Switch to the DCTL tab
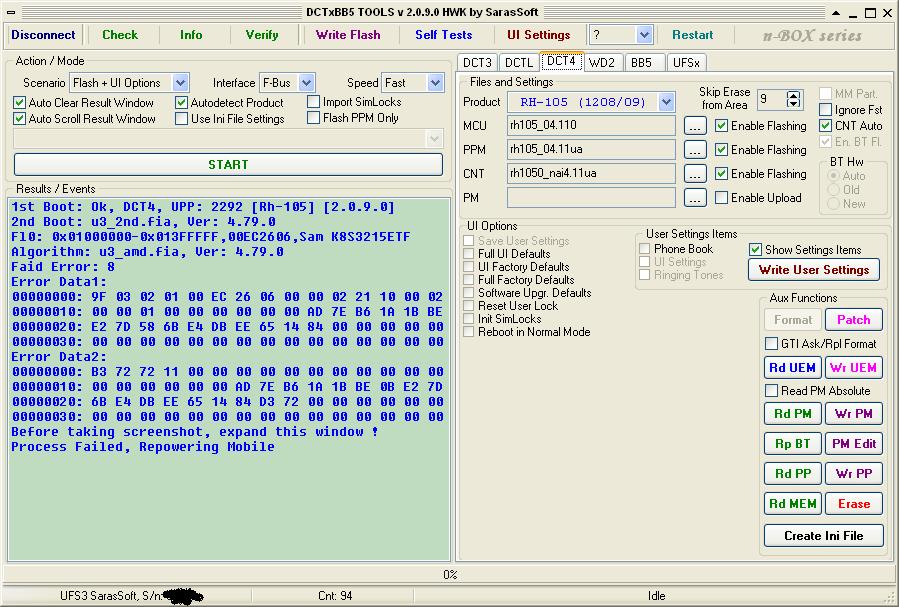The width and height of the screenshot is (899, 607). pyautogui.click(x=519, y=62)
